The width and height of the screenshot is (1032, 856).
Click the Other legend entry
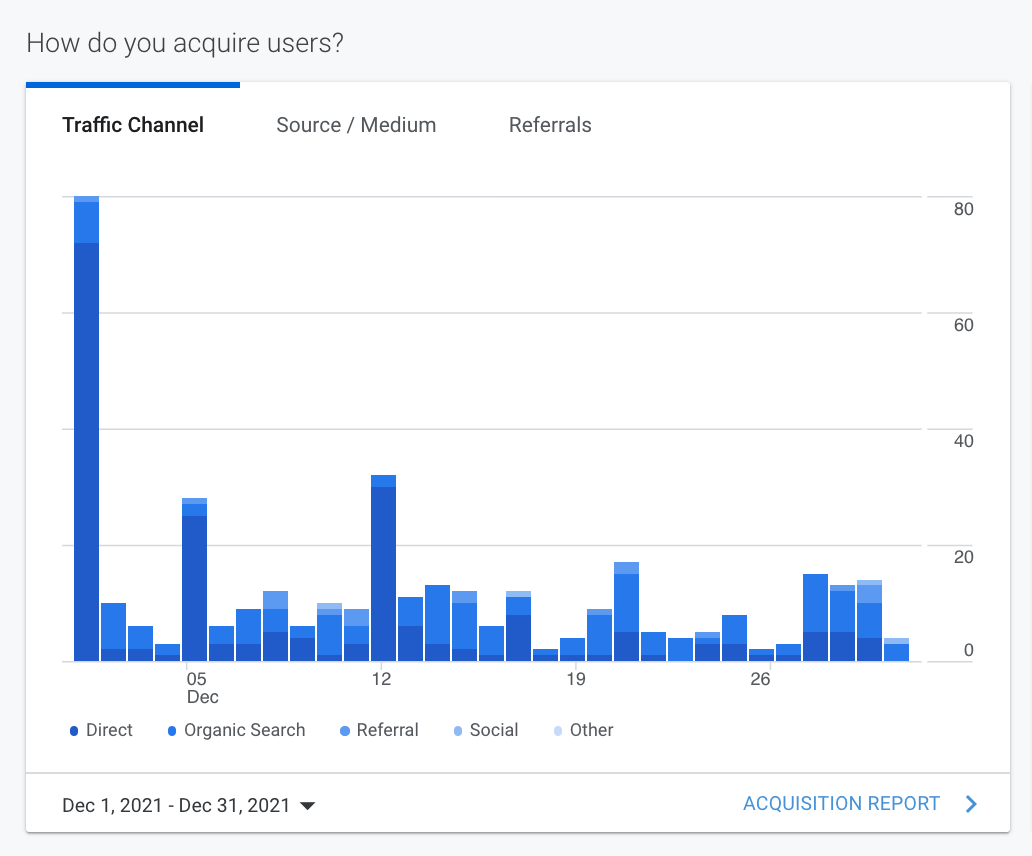tap(591, 730)
